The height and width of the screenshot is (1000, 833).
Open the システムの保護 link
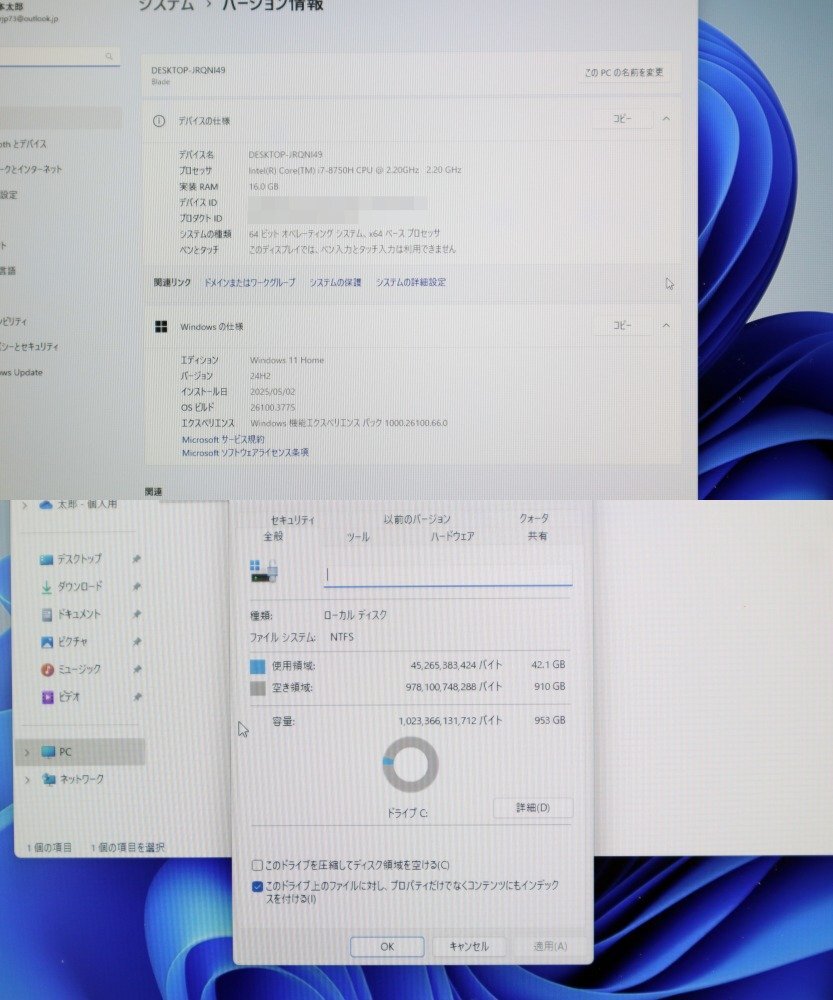(335, 282)
